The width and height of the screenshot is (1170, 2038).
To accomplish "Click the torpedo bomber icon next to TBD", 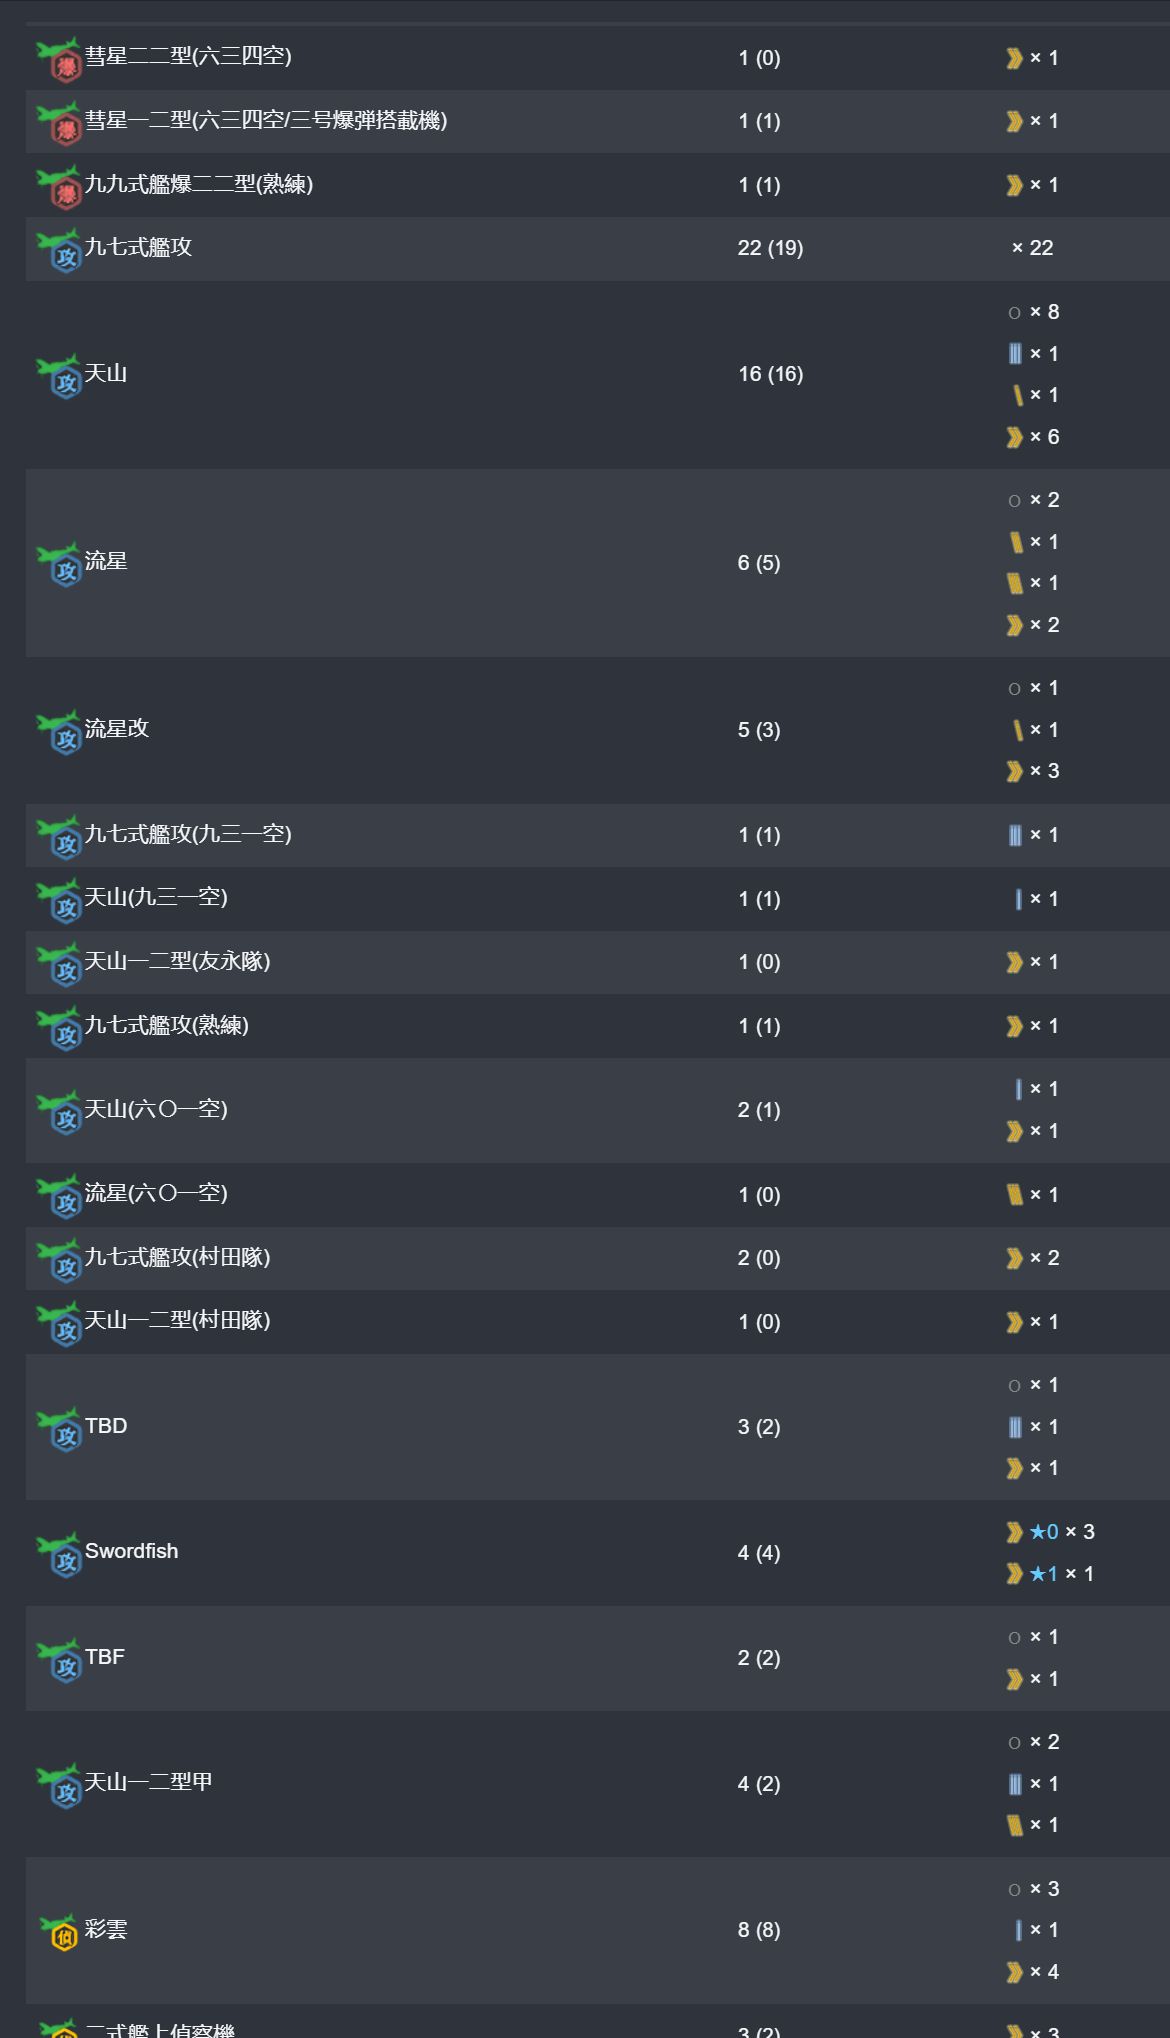I will (x=58, y=1429).
